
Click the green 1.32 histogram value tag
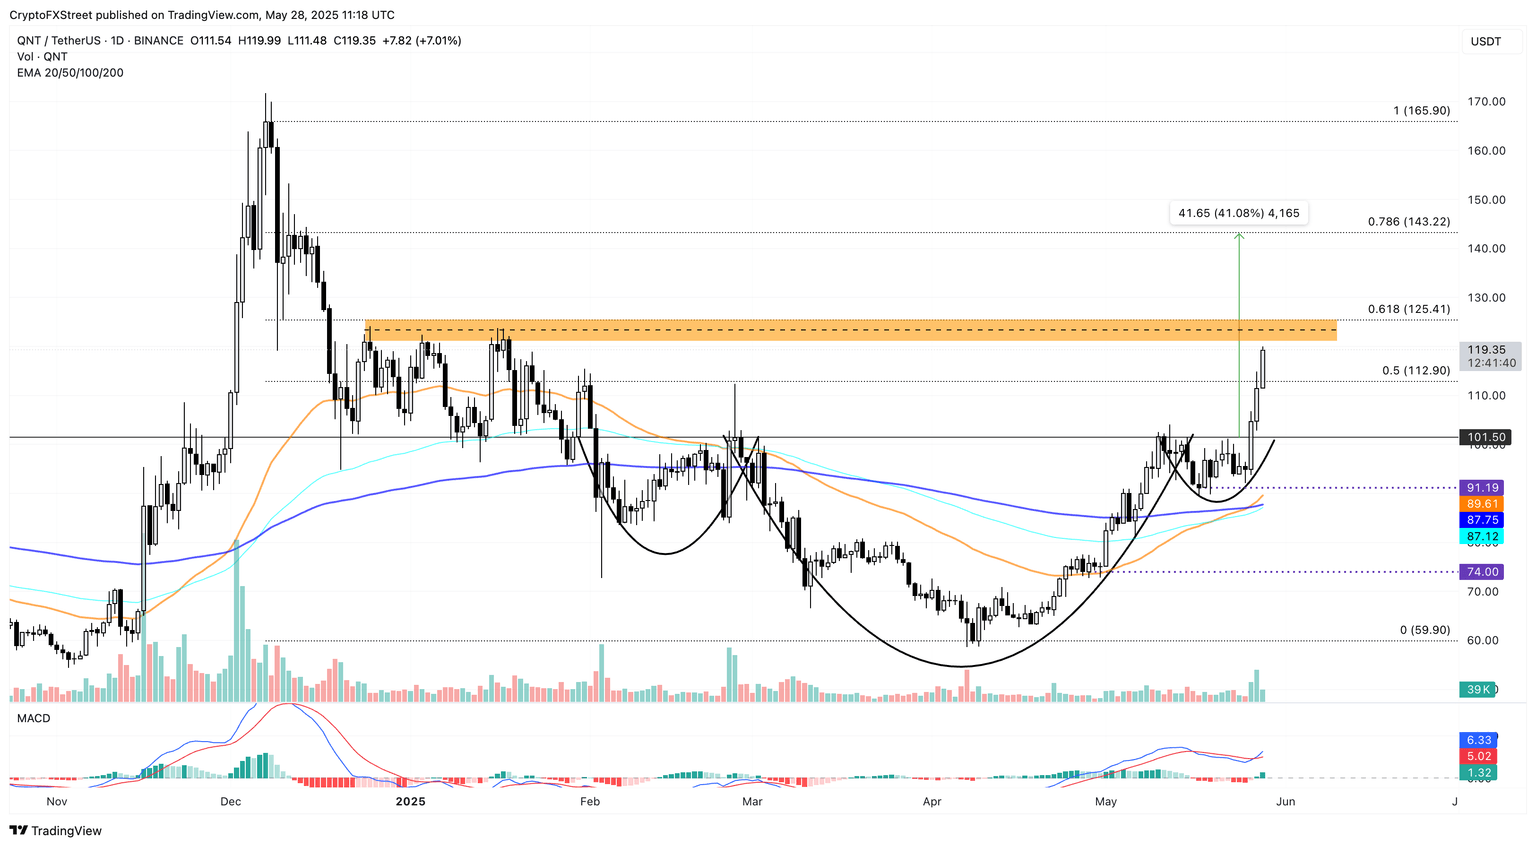coord(1479,773)
